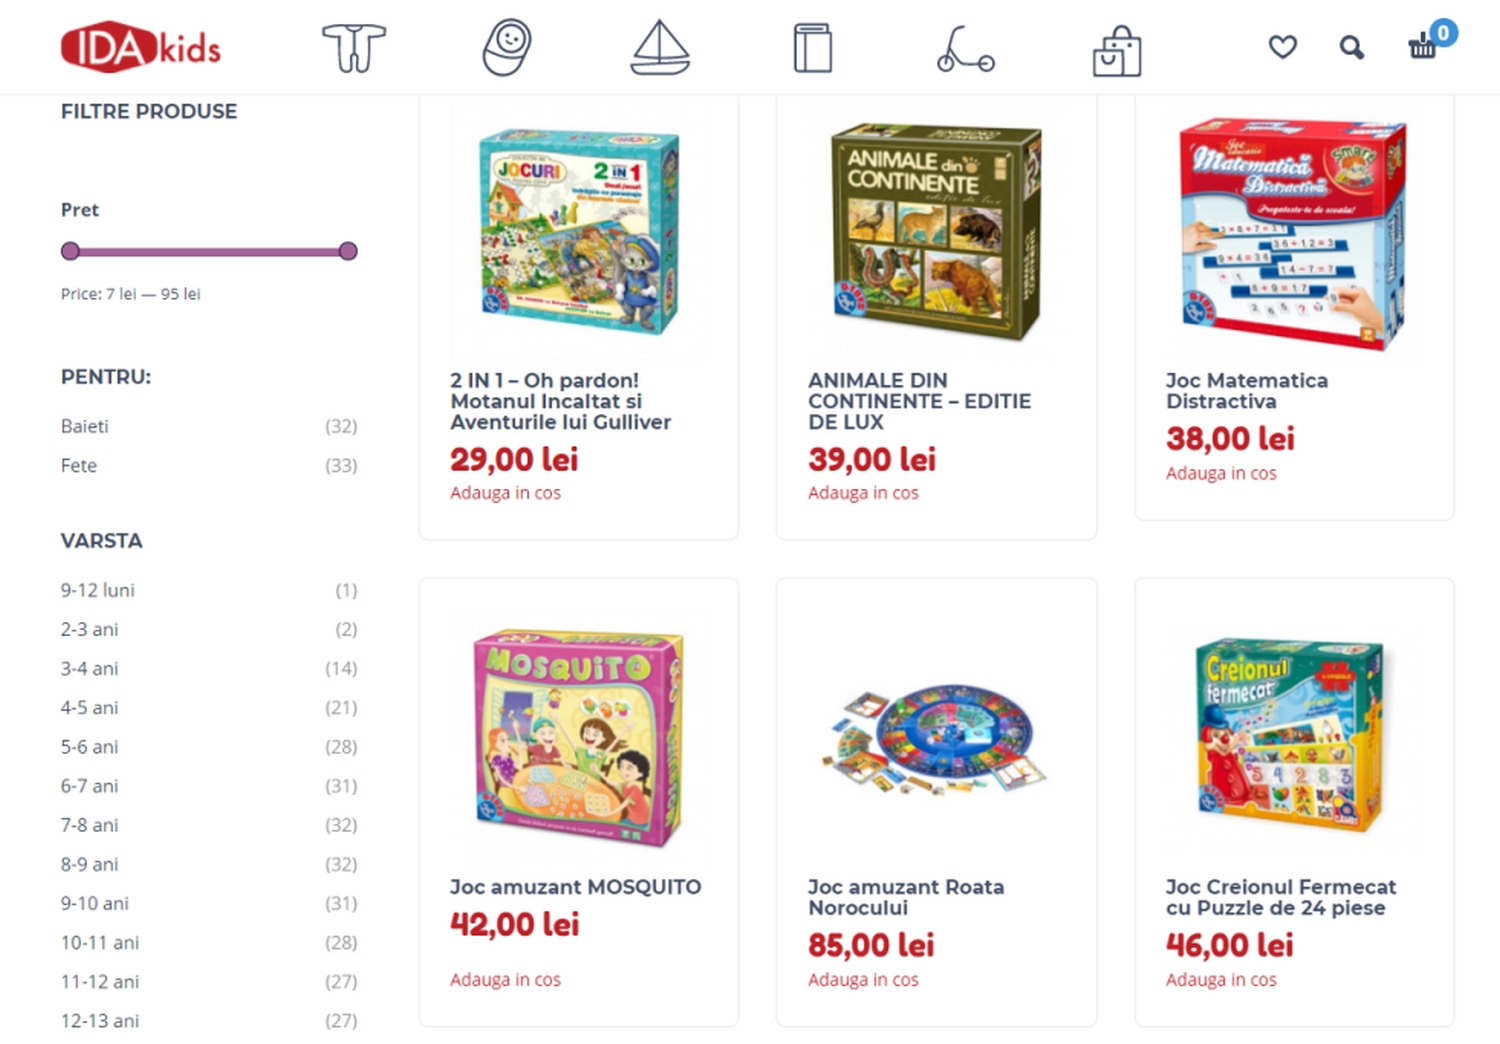Screen dimensions: 1500x1044
Task: Open the clothing category icon
Action: click(354, 48)
